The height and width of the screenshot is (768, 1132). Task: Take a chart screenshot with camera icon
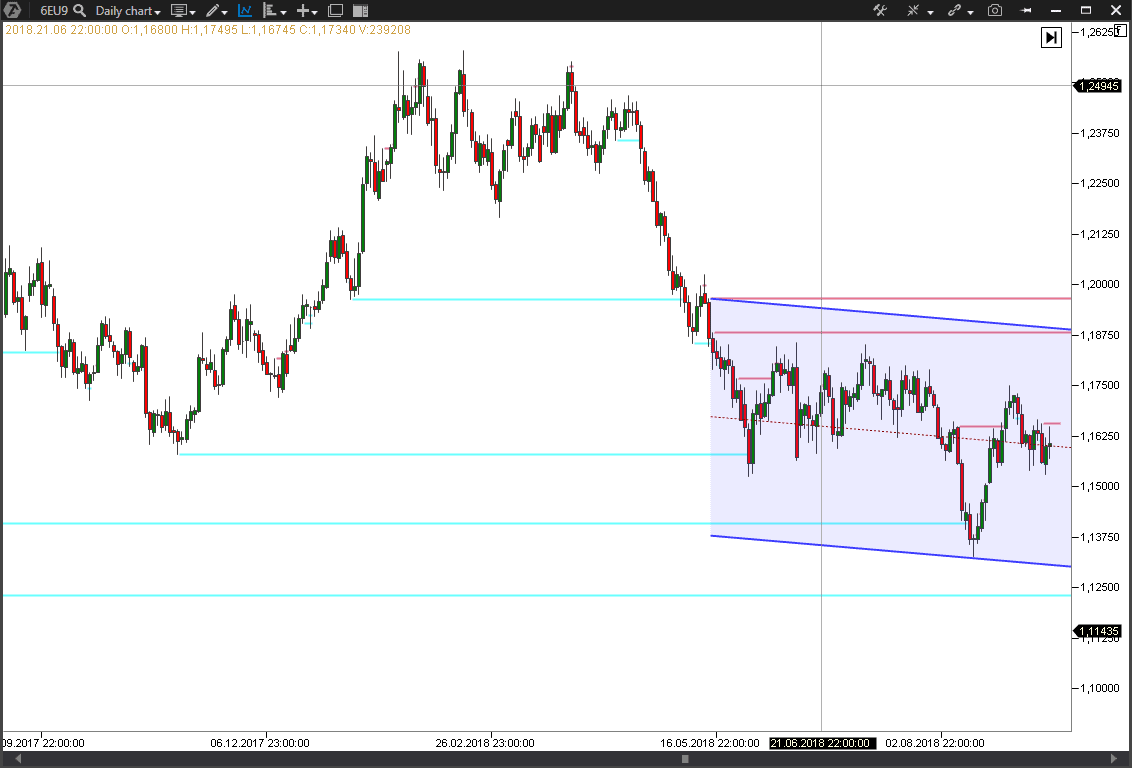(x=995, y=11)
